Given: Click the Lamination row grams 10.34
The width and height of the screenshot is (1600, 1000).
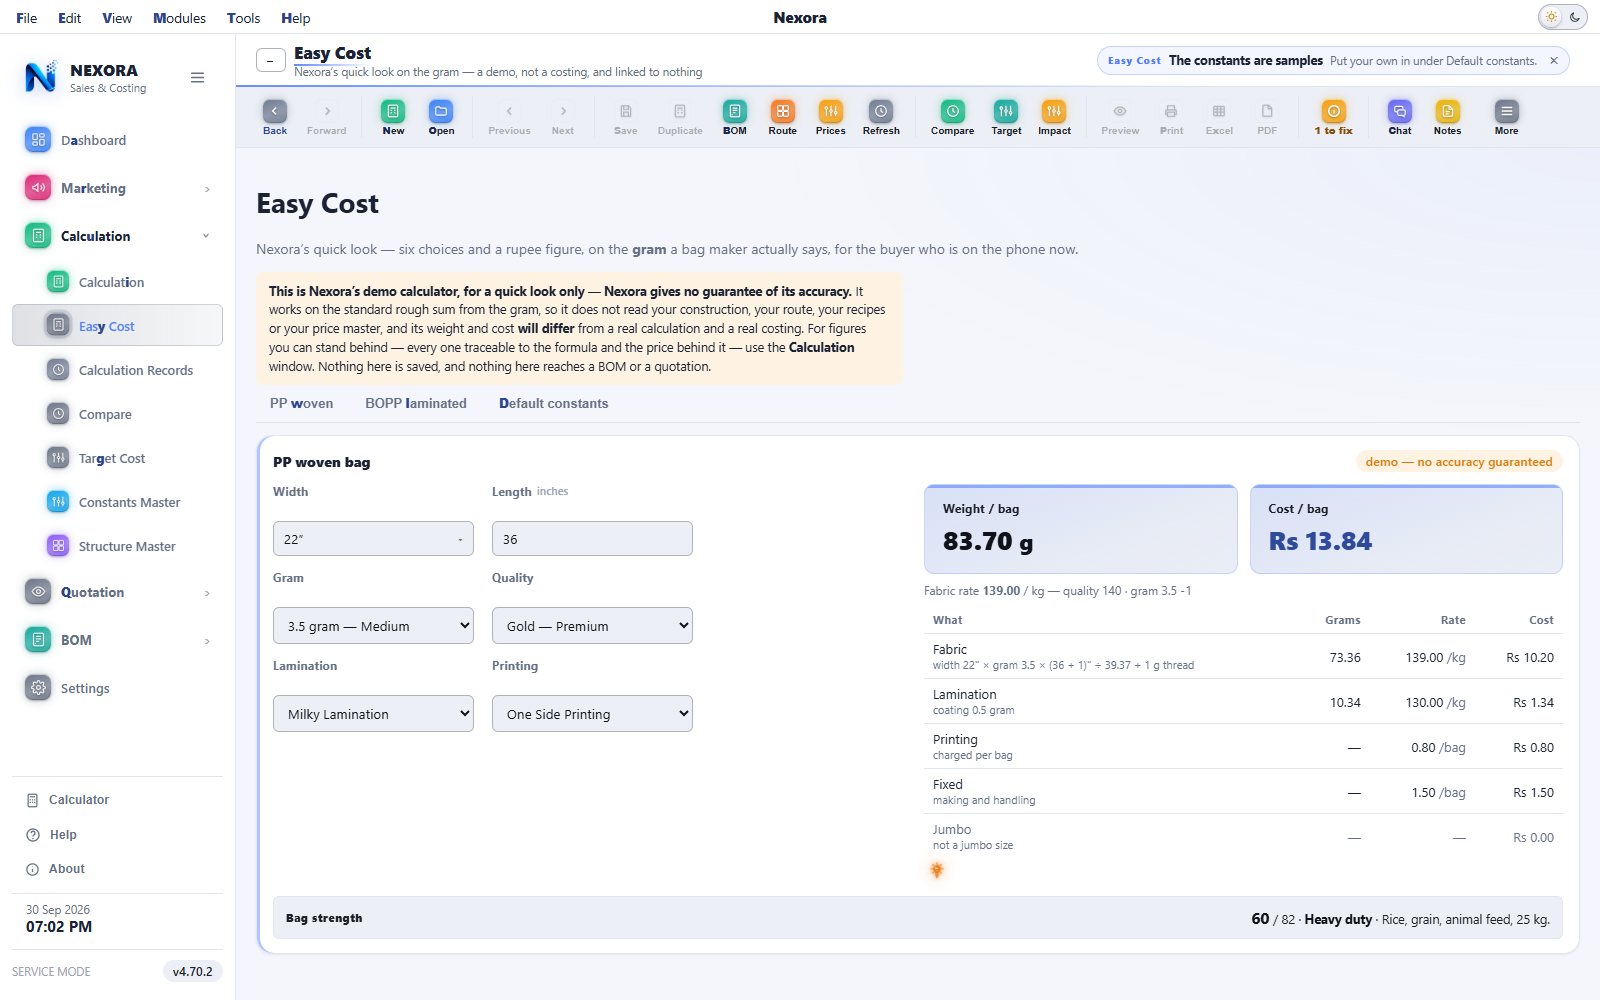Looking at the screenshot, I should coord(1345,702).
